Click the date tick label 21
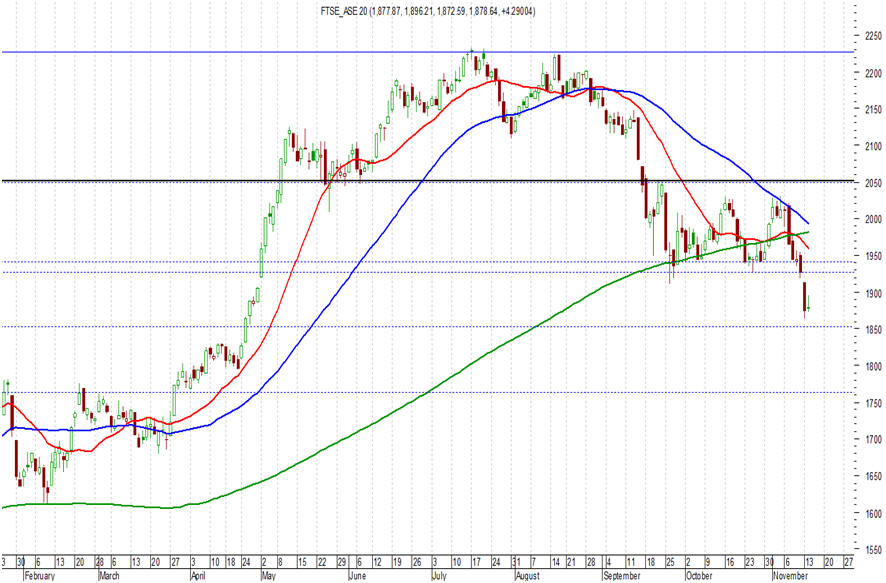This screenshot has height=583, width=886. coord(571,563)
